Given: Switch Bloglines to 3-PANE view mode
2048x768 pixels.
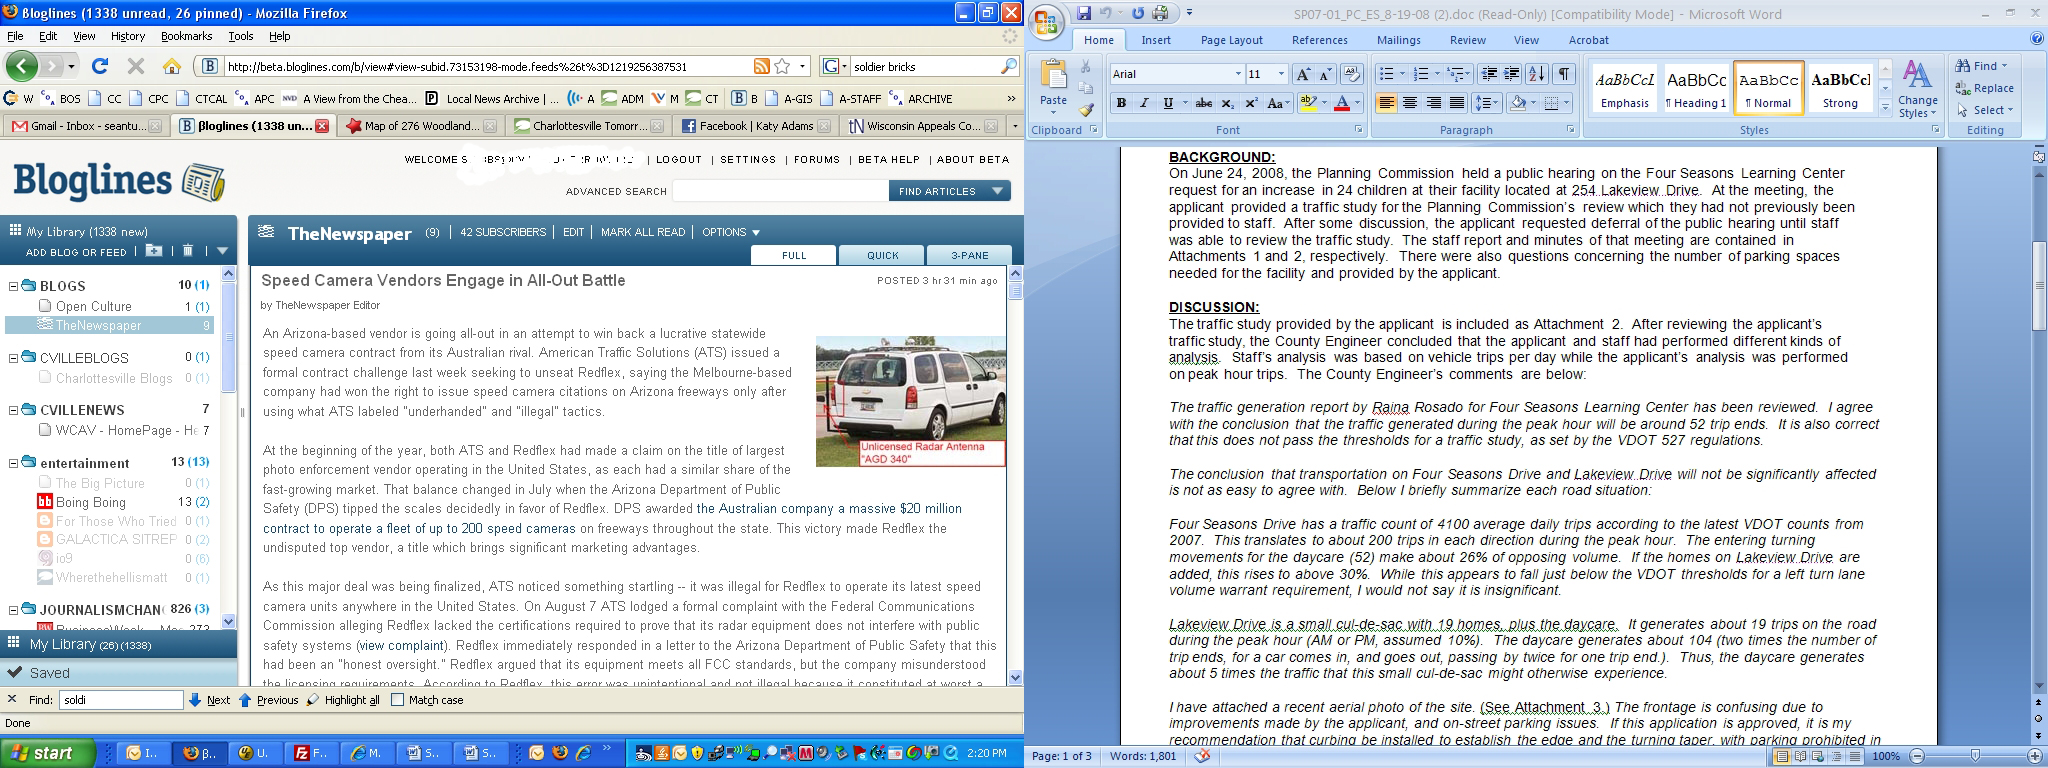Looking at the screenshot, I should point(969,255).
